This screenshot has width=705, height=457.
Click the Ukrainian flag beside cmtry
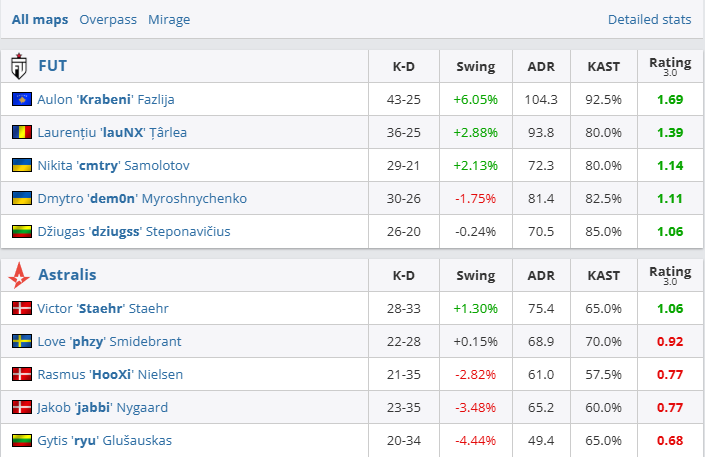click(21, 165)
